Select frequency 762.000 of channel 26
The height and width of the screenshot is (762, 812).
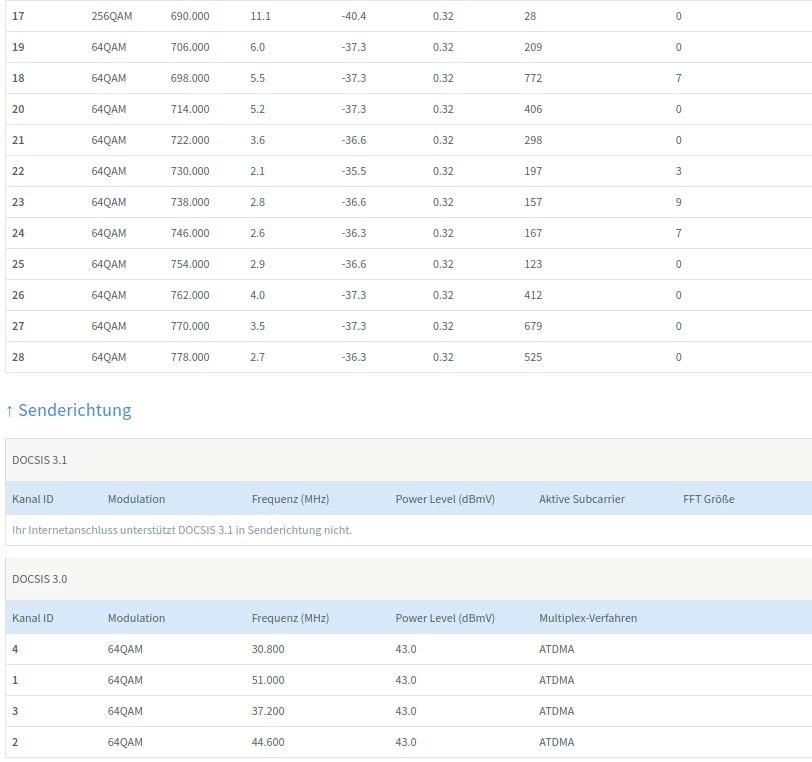(190, 296)
